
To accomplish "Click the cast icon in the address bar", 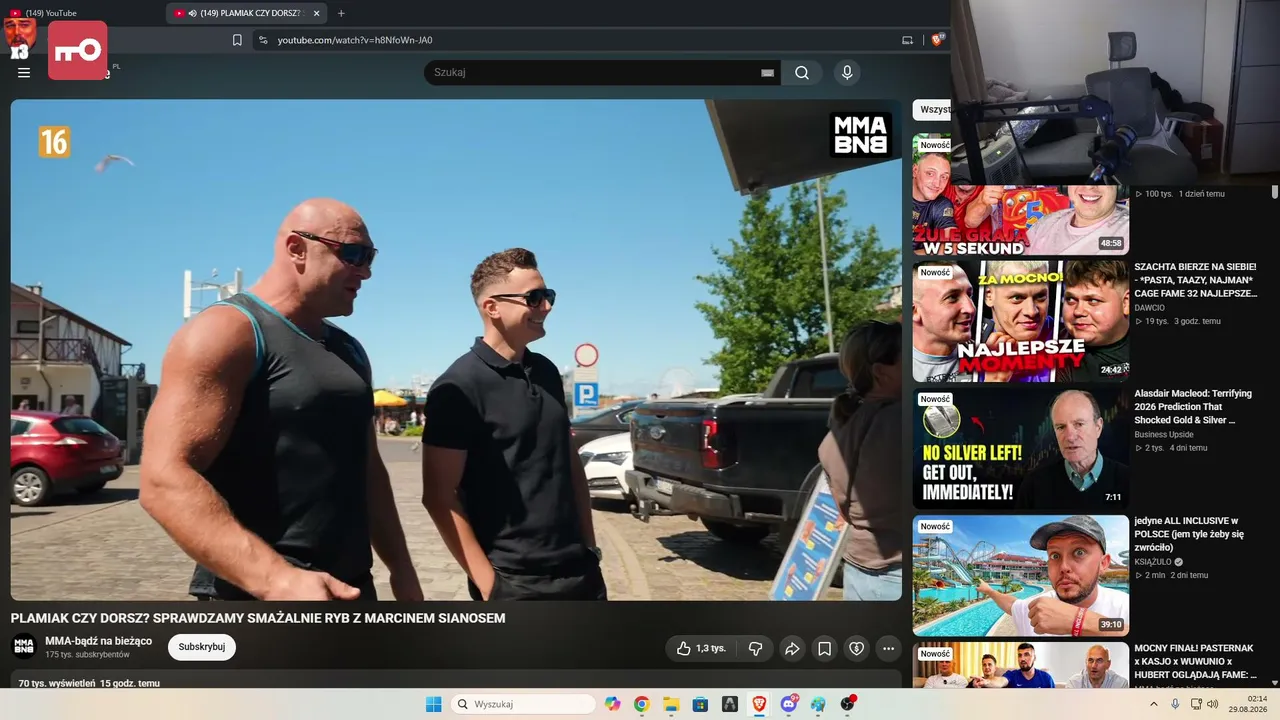I will coord(907,40).
